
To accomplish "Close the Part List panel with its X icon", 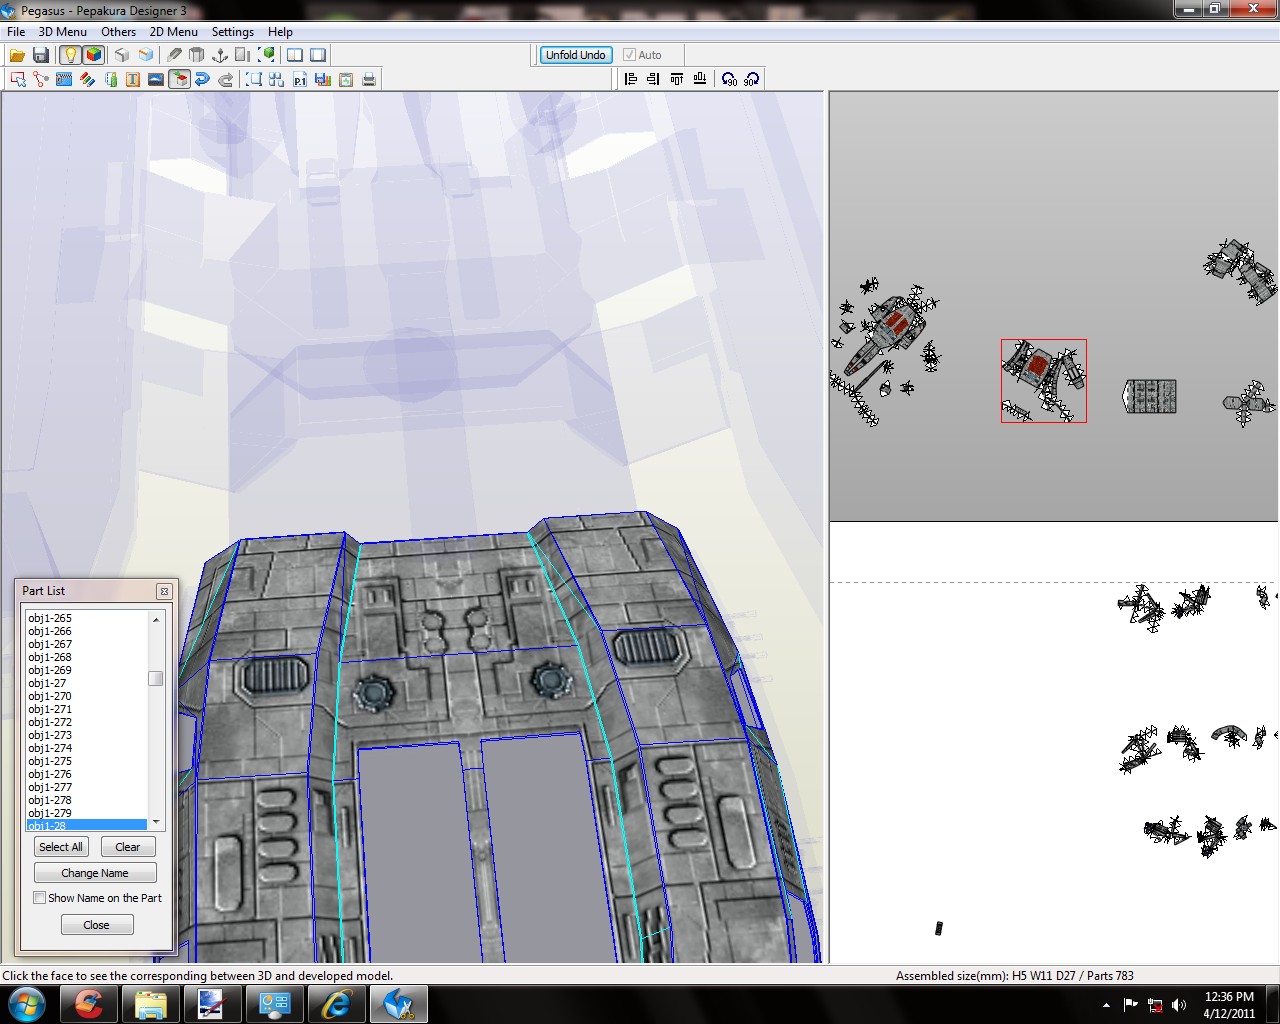I will click(x=164, y=591).
